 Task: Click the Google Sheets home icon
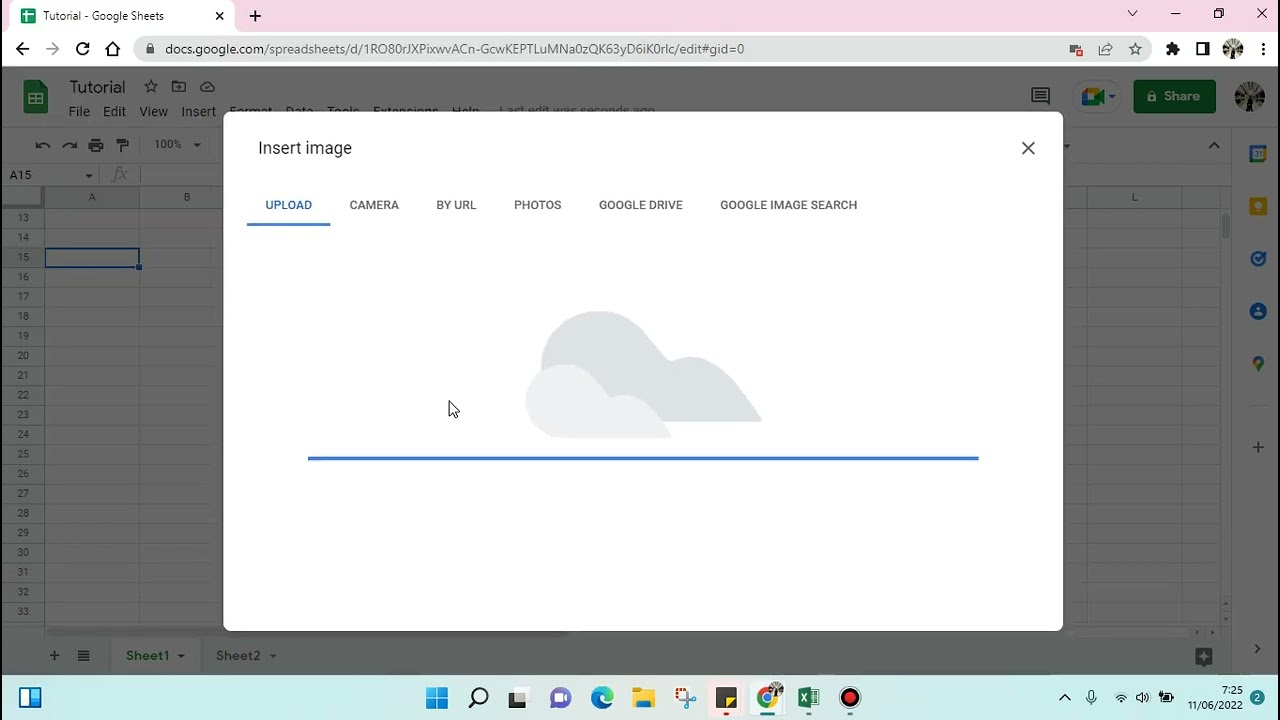(x=36, y=97)
